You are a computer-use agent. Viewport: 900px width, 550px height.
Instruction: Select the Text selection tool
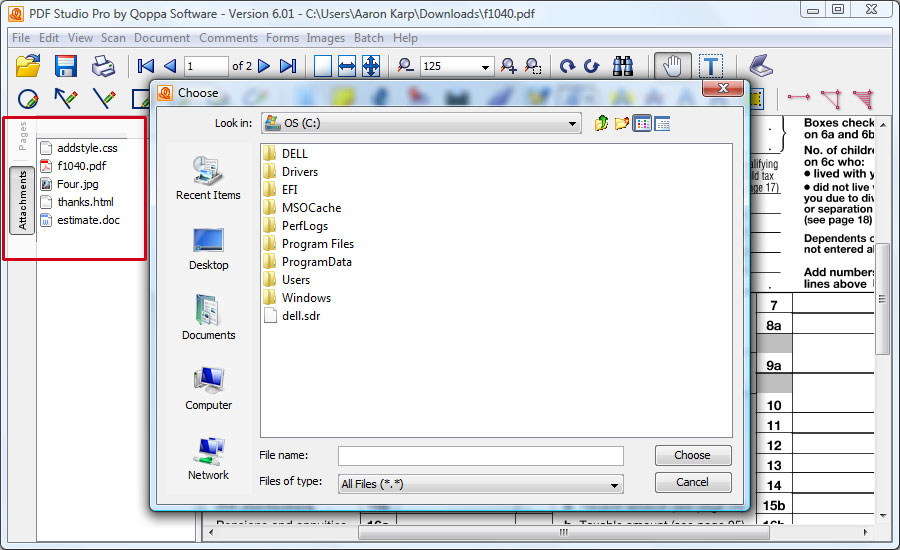pos(711,66)
